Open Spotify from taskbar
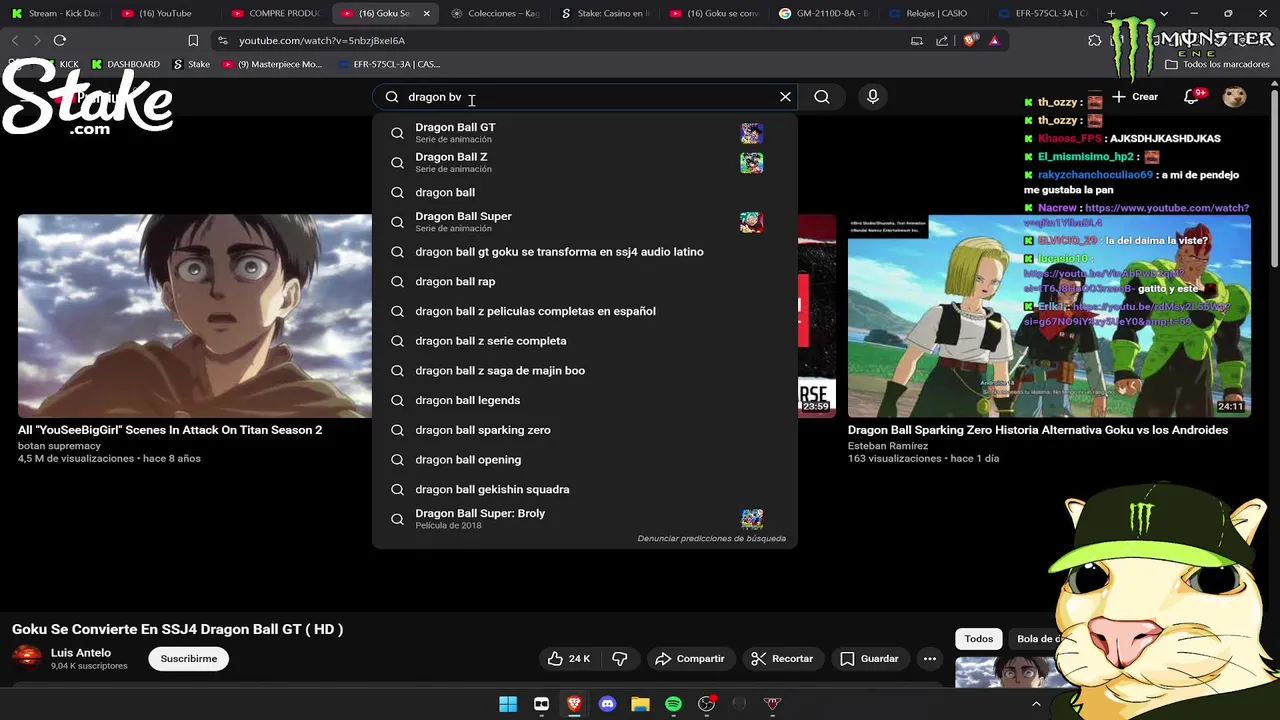Image resolution: width=1280 pixels, height=720 pixels. [x=673, y=704]
